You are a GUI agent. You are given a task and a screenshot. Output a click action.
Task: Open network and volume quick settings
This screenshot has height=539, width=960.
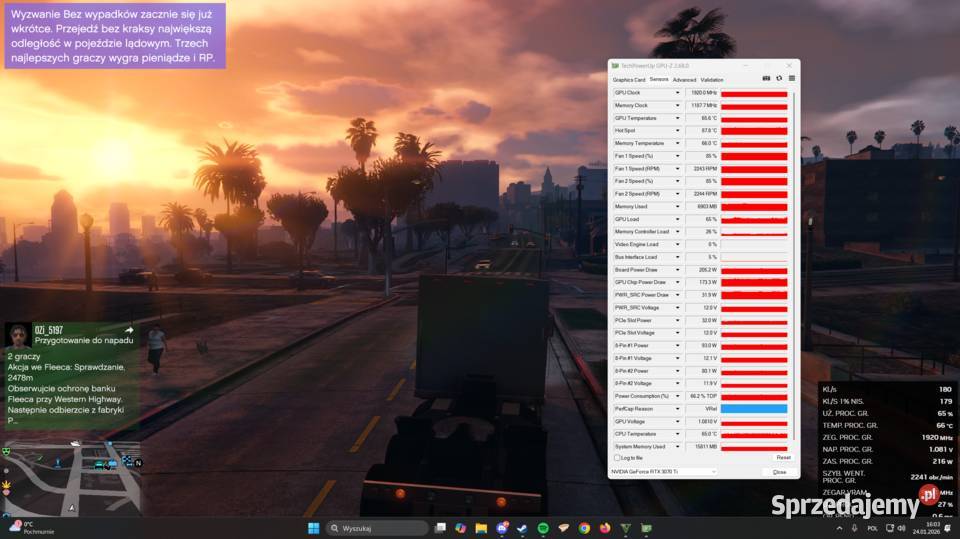[896, 528]
